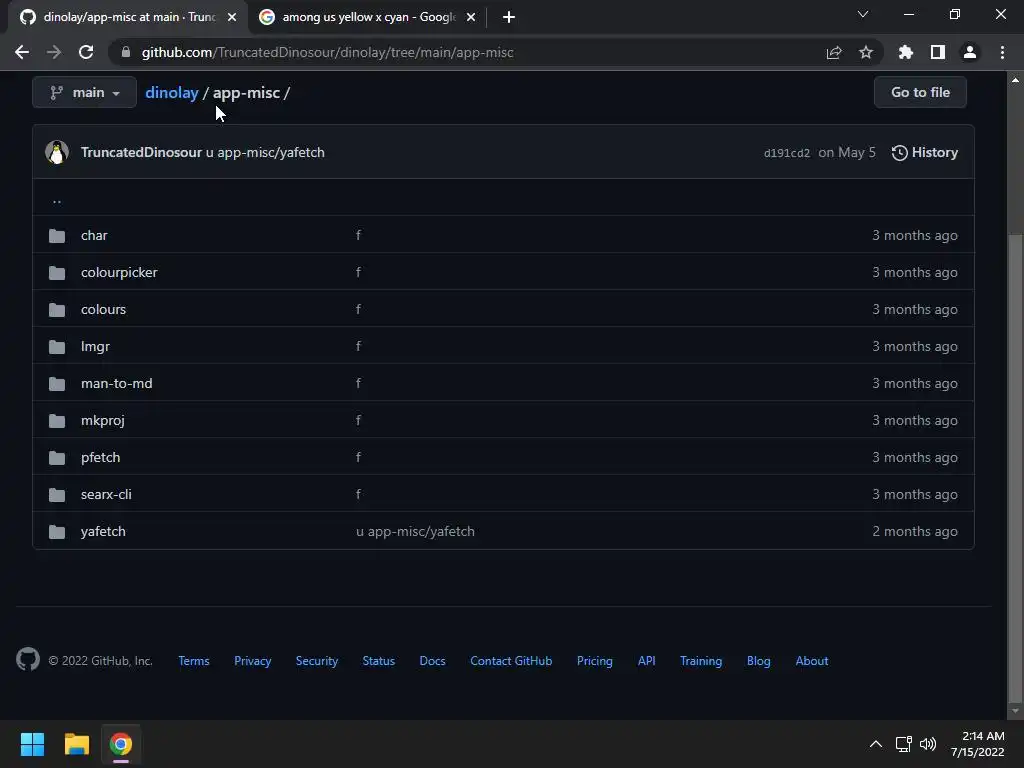Open the Terms footer link
The image size is (1024, 768).
coord(194,661)
